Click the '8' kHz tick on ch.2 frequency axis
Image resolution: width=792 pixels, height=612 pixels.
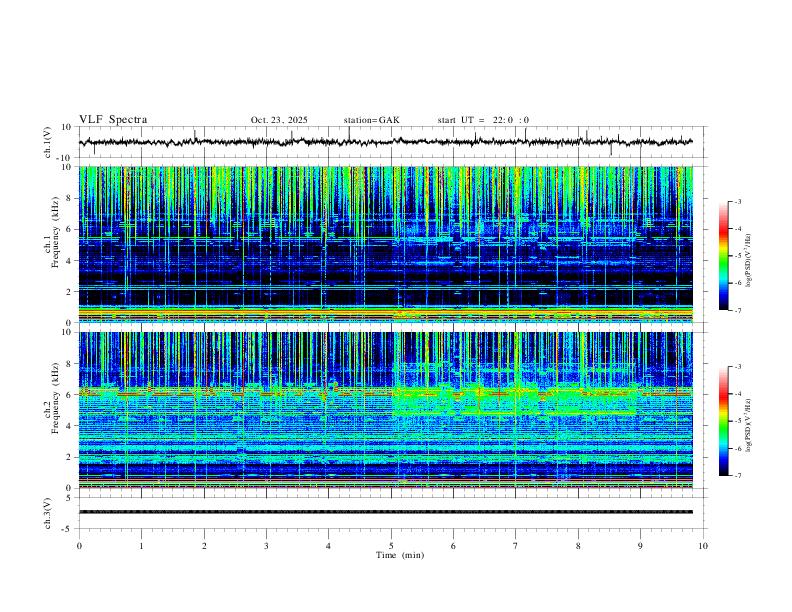[x=69, y=364]
